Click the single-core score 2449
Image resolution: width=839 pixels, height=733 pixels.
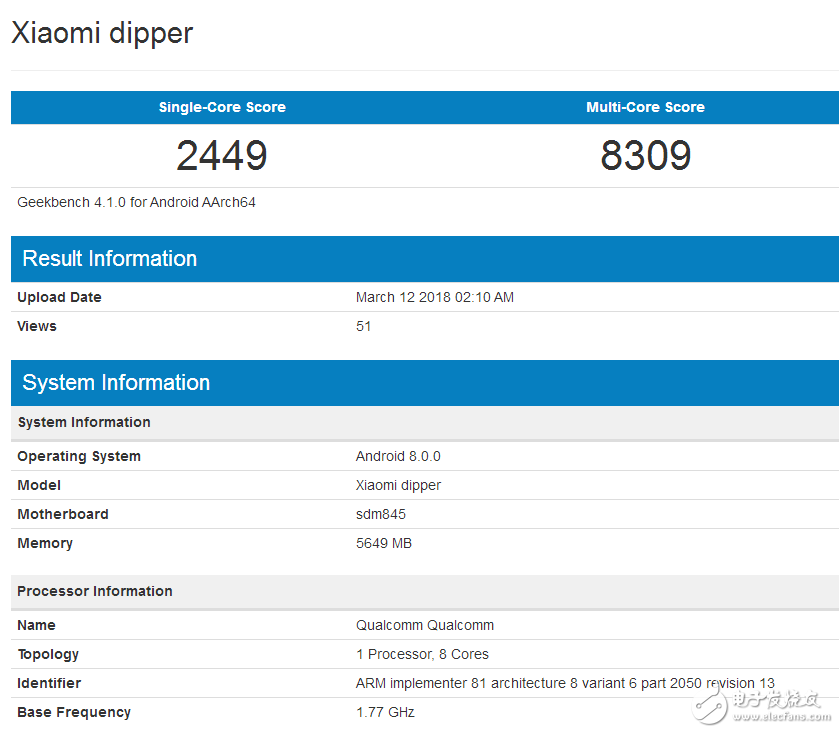pyautogui.click(x=222, y=156)
